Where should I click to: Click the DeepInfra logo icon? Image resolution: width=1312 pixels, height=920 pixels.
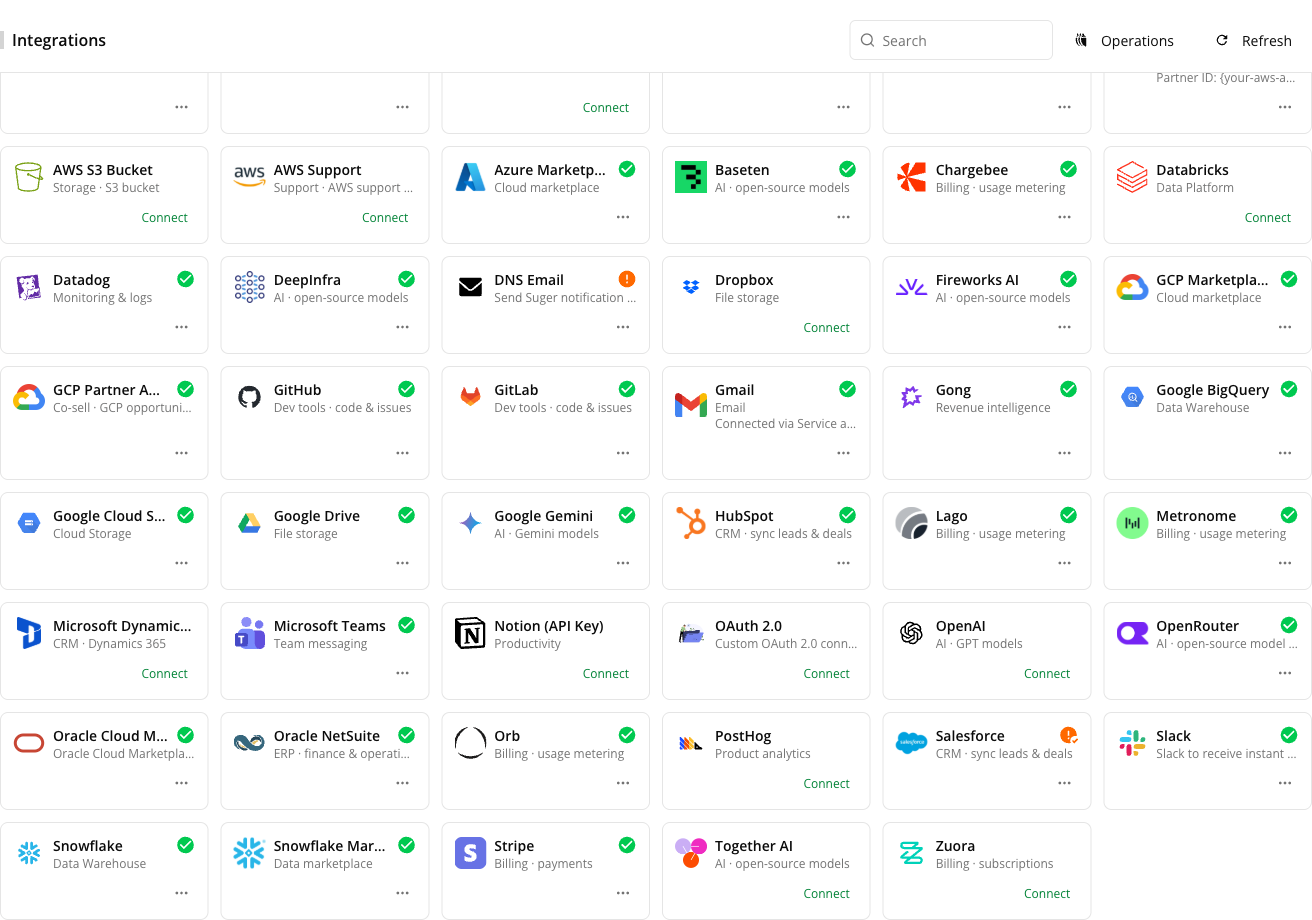(249, 288)
